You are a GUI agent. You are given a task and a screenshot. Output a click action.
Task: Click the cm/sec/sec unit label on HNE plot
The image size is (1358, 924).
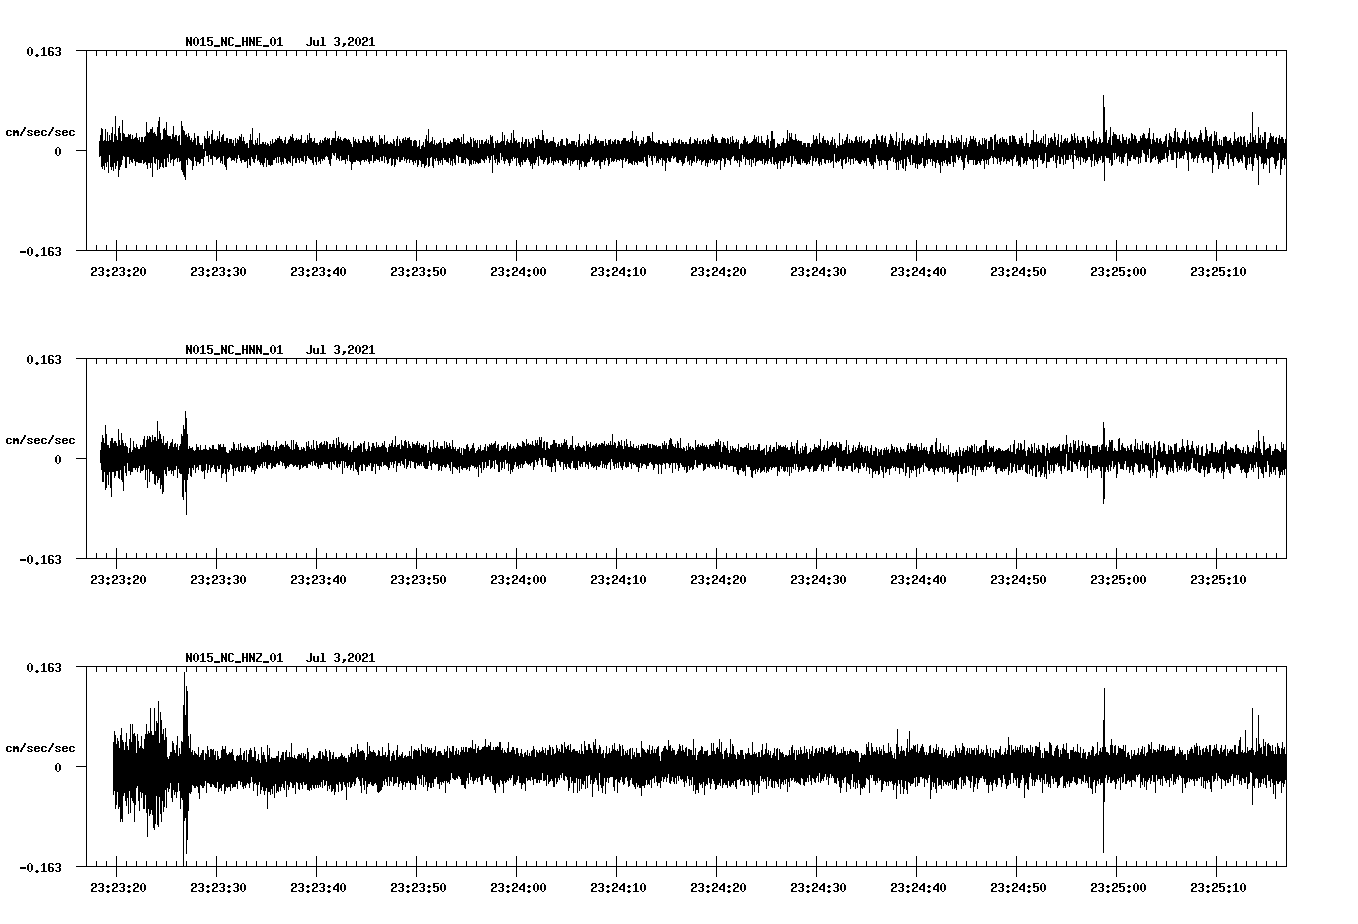coord(40,132)
